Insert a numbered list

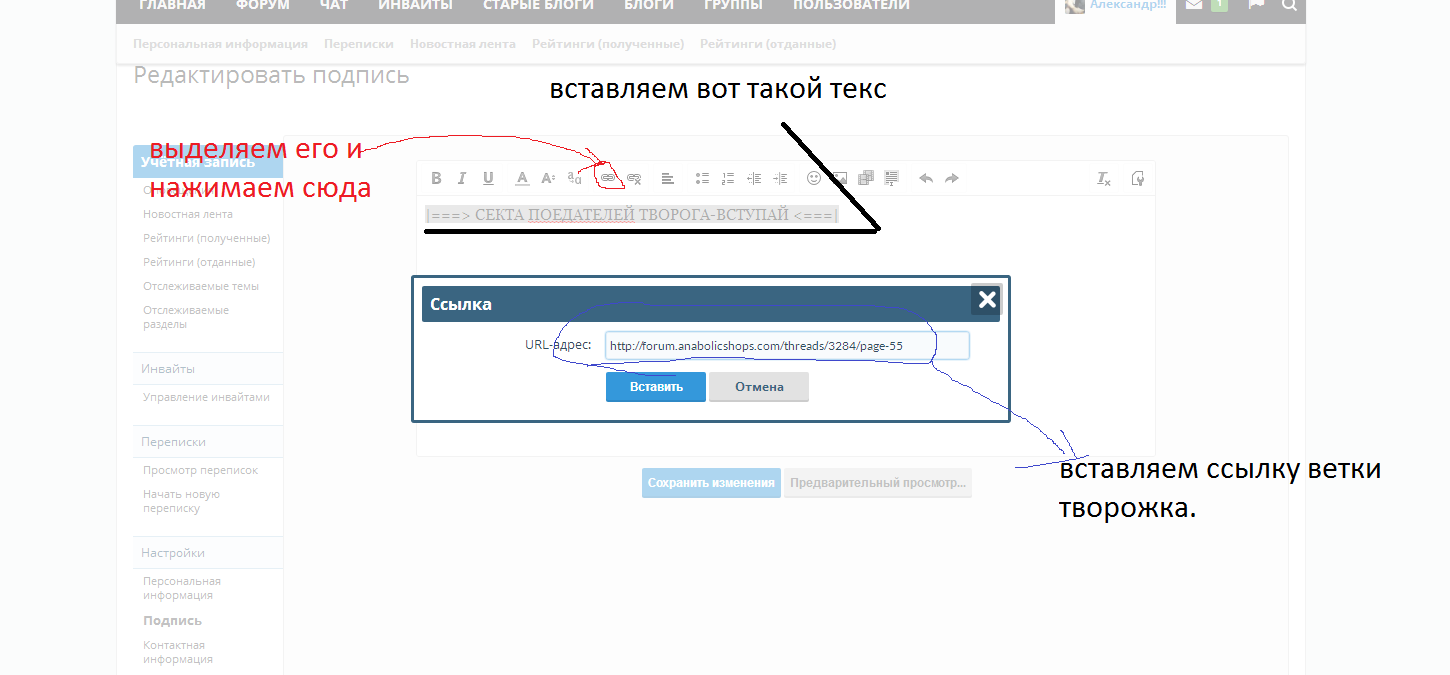pyautogui.click(x=728, y=179)
